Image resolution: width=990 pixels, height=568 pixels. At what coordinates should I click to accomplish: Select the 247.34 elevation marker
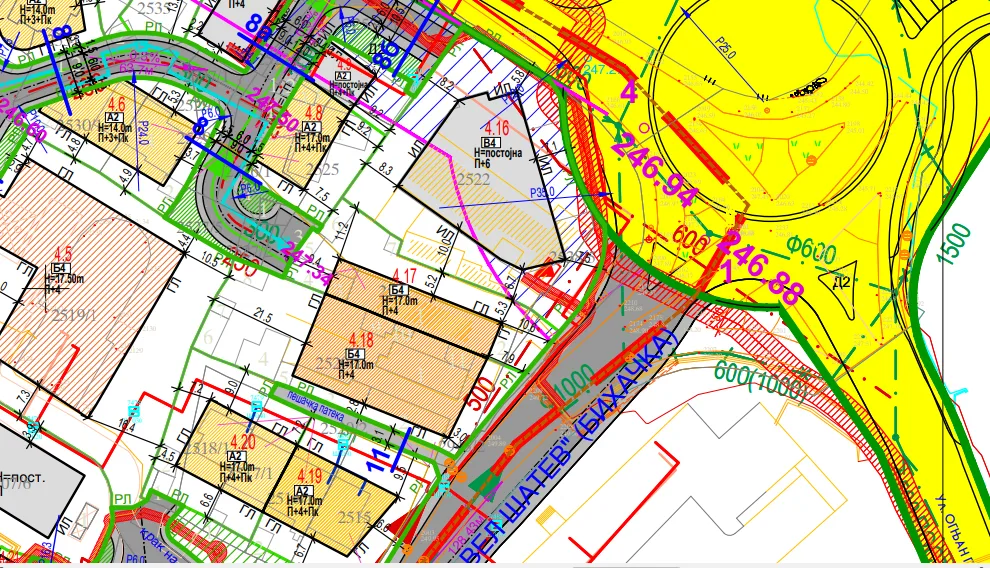[x=306, y=263]
